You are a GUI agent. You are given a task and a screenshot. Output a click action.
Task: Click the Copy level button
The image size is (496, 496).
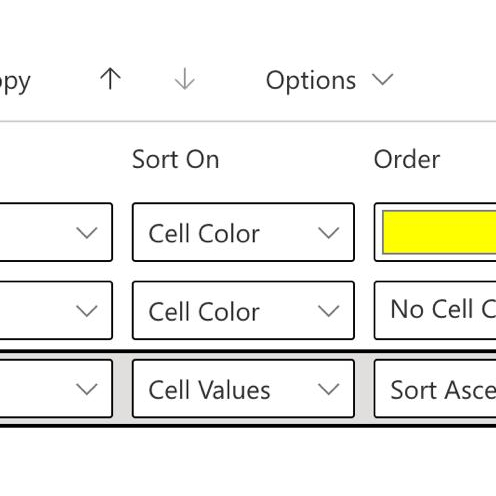(15, 82)
